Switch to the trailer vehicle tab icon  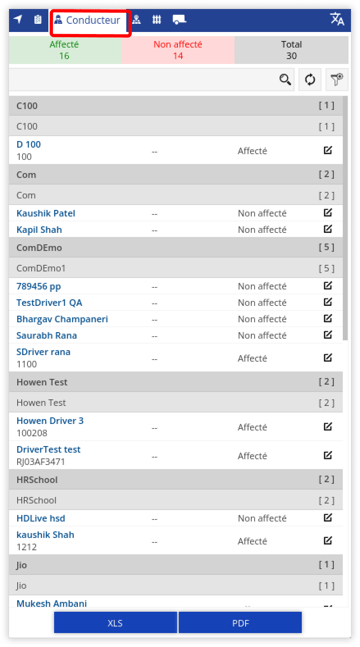point(179,19)
